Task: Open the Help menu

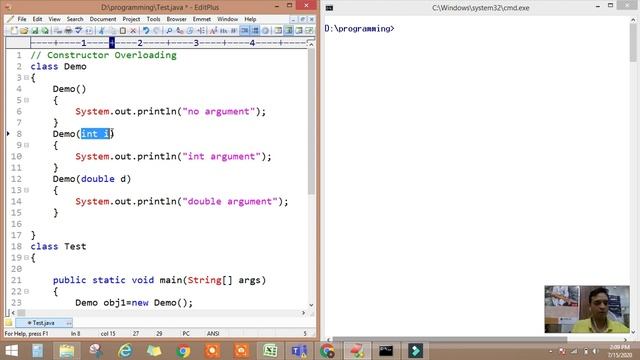Action: point(250,19)
